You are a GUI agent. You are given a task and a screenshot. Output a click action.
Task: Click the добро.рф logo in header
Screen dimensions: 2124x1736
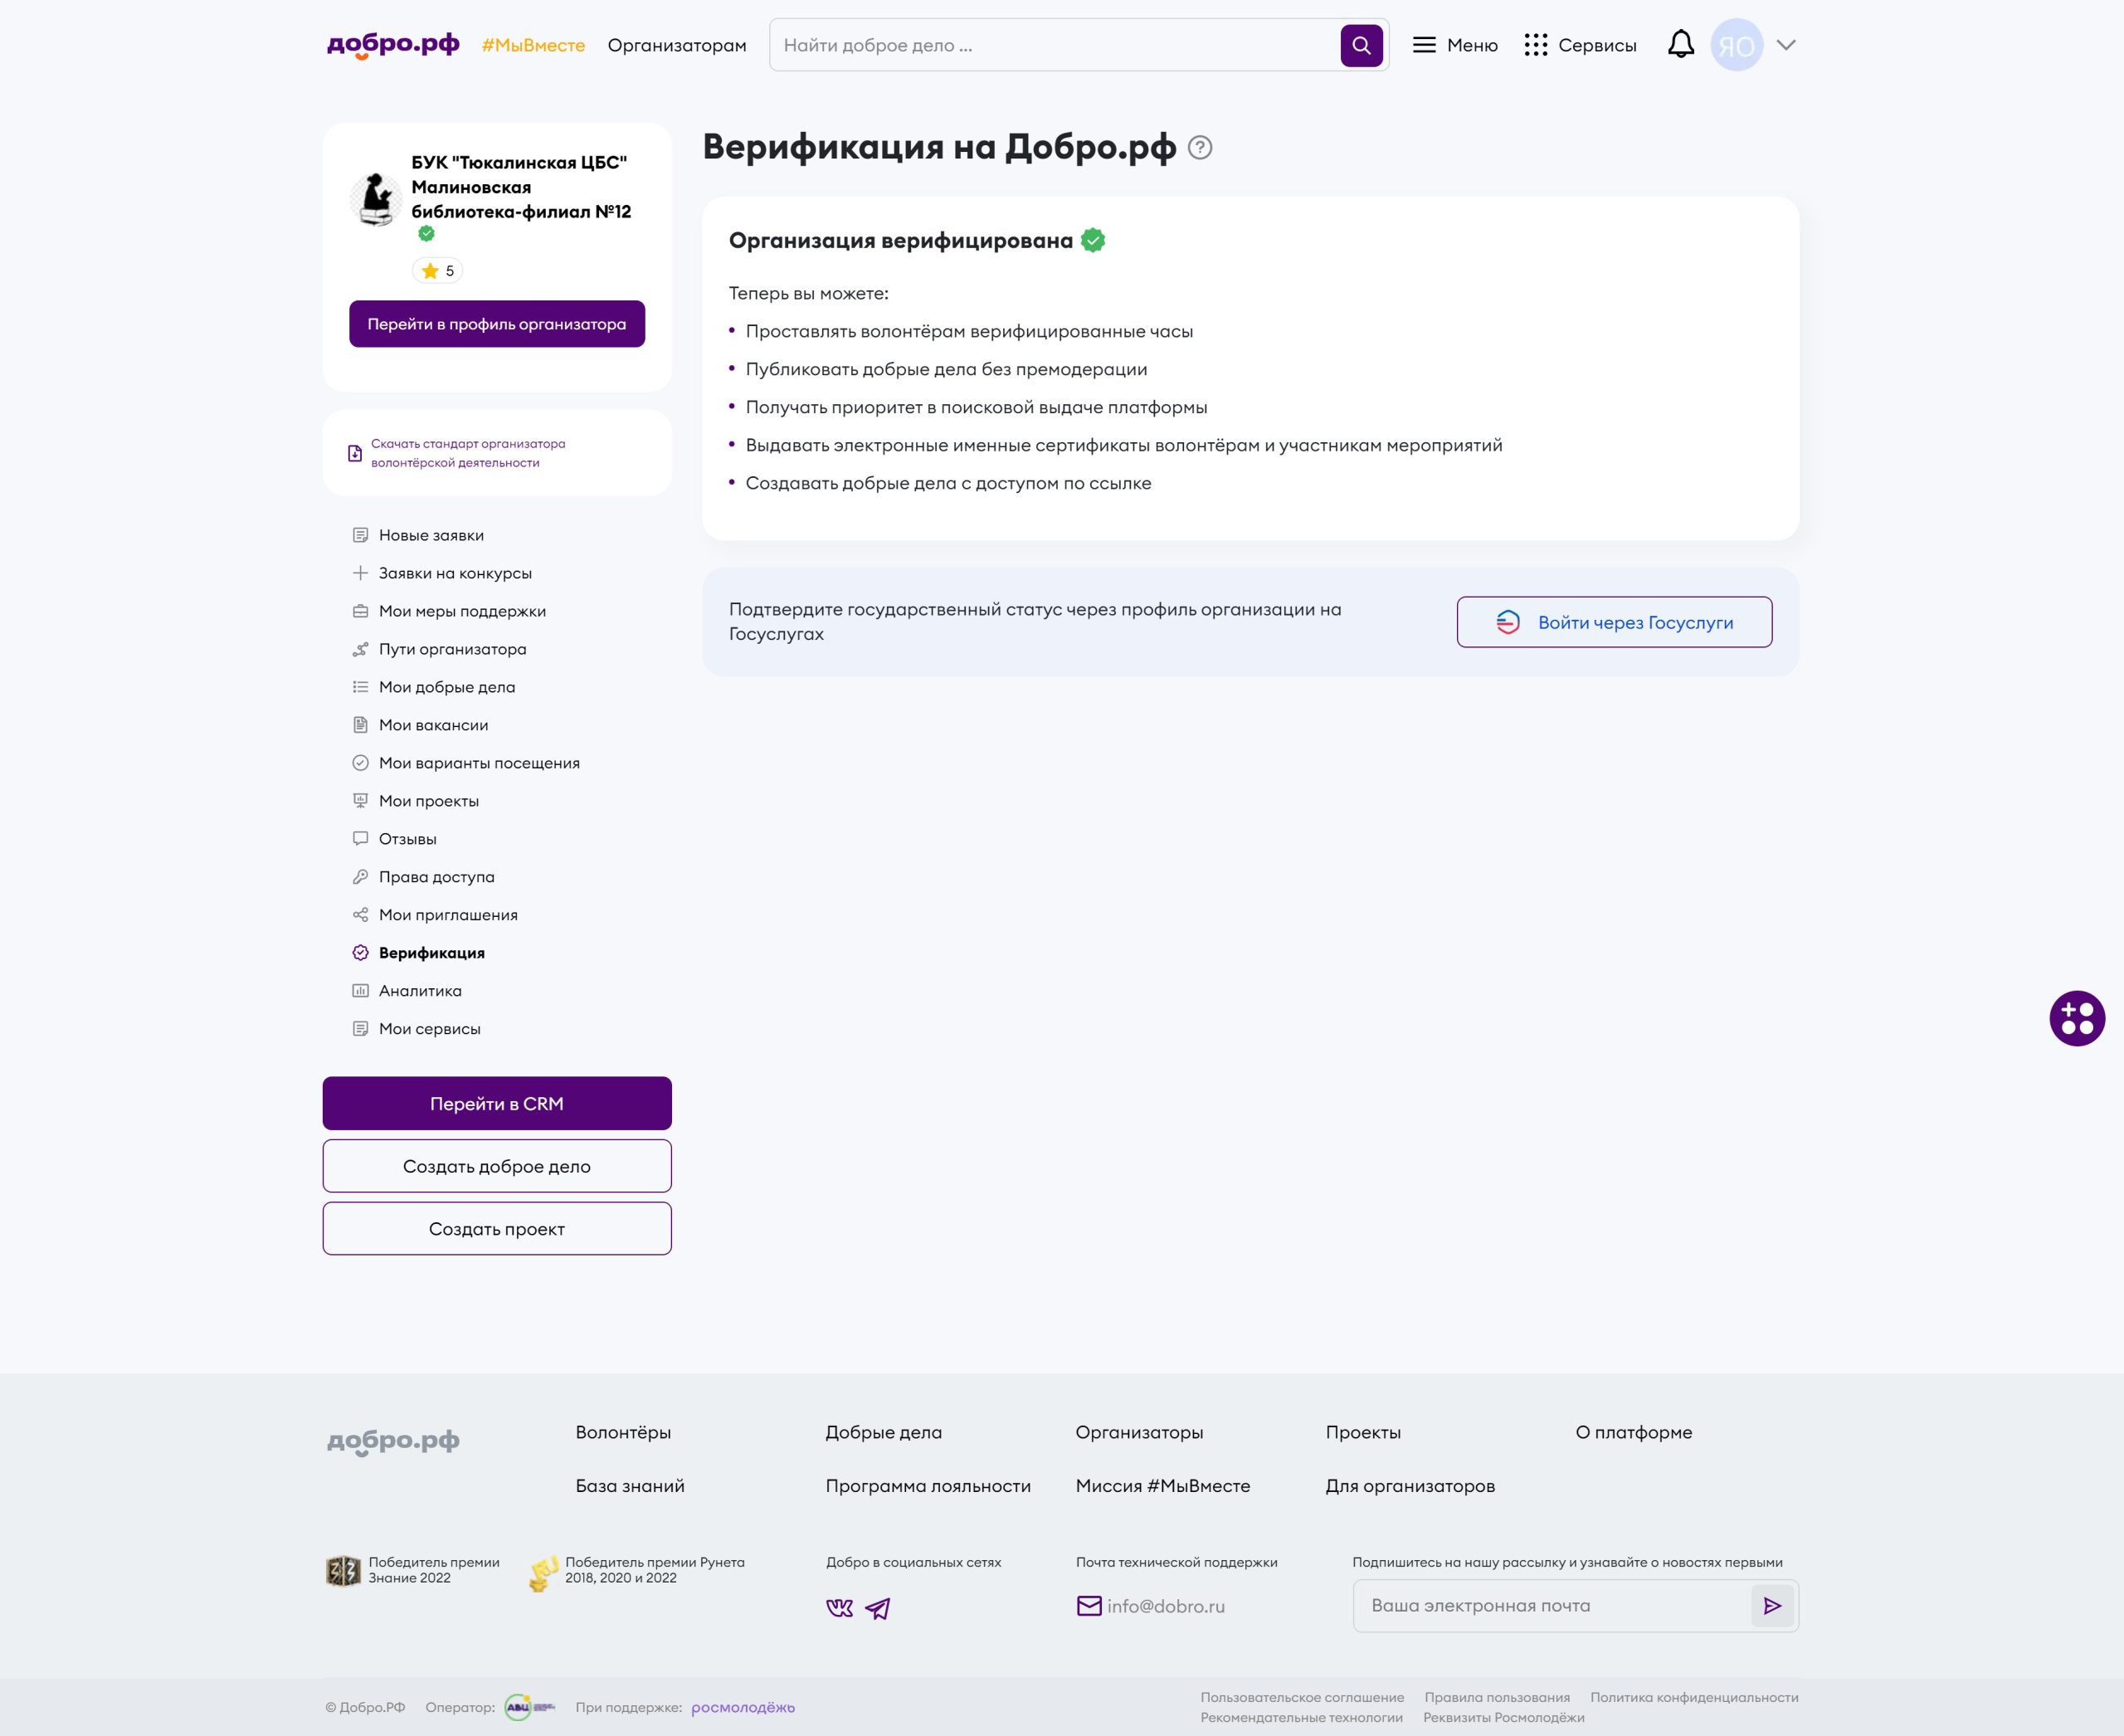click(x=393, y=45)
